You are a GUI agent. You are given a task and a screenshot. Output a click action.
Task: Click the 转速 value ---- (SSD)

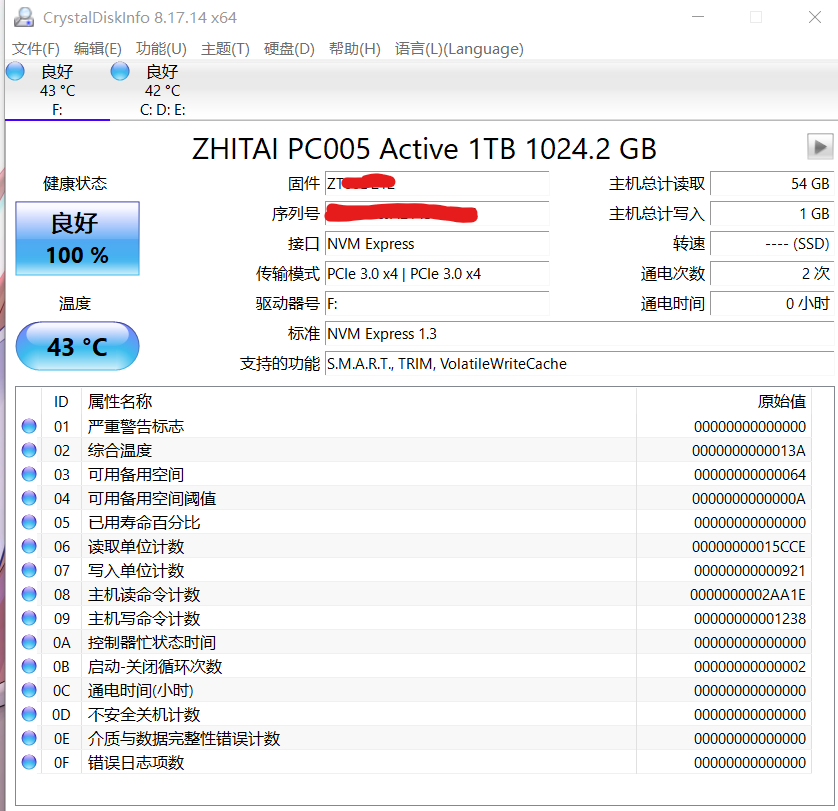[x=772, y=244]
